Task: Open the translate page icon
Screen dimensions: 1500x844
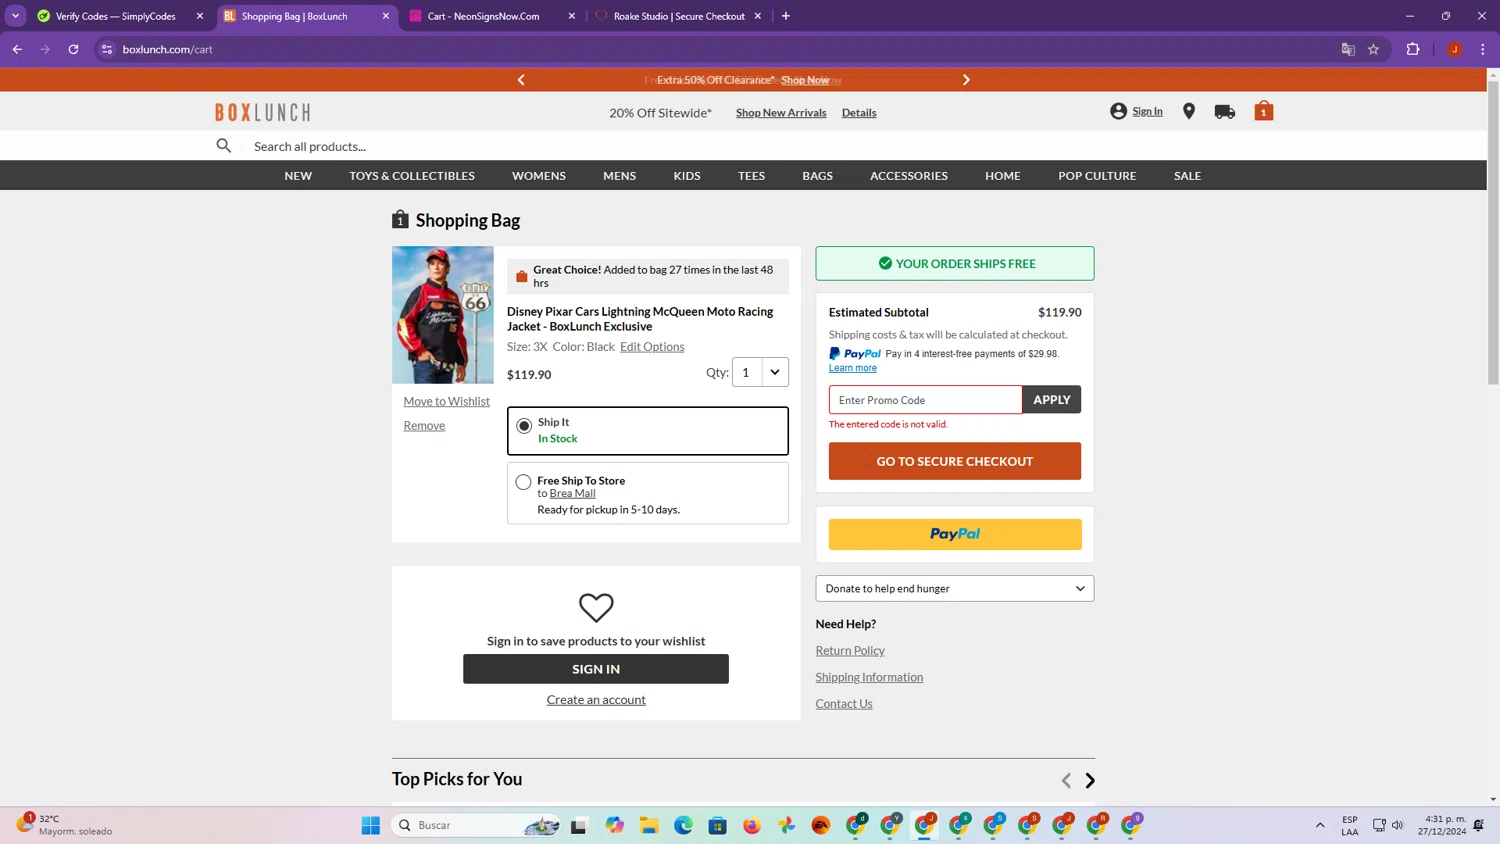Action: (1348, 49)
